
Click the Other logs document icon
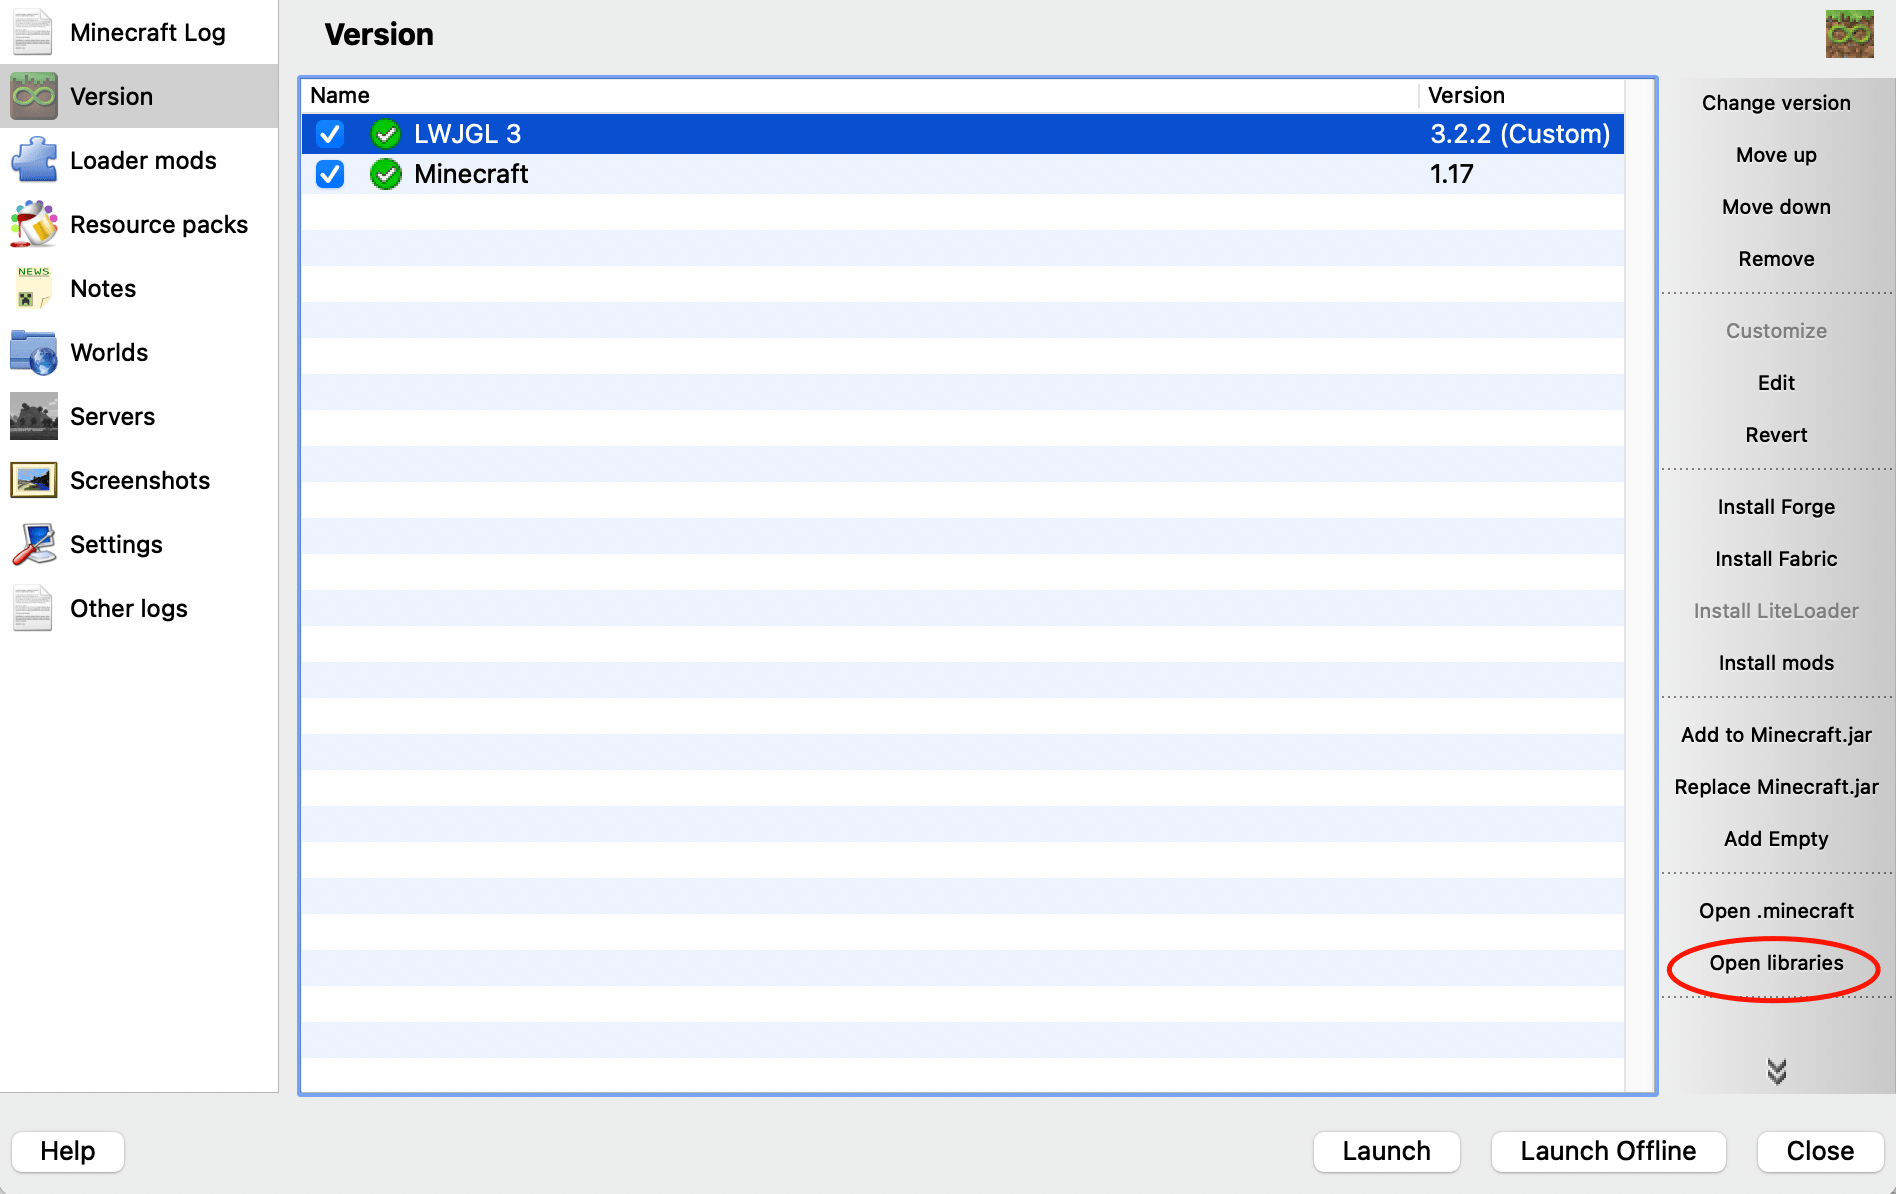[x=33, y=608]
